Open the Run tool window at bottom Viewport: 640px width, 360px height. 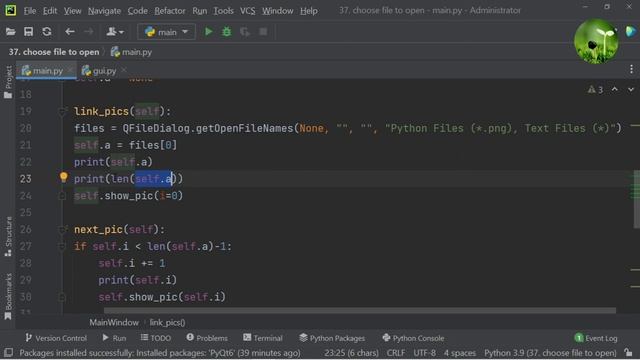pyautogui.click(x=114, y=338)
